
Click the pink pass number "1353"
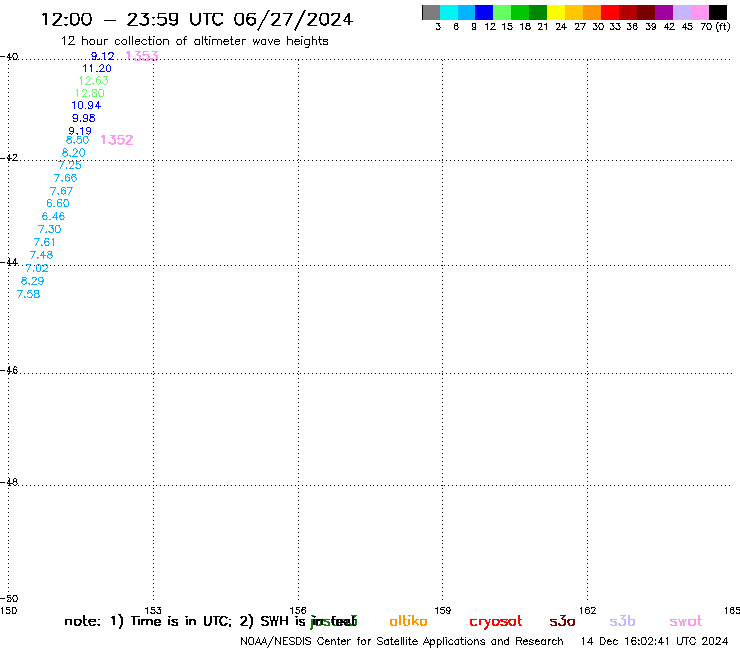pyautogui.click(x=142, y=56)
